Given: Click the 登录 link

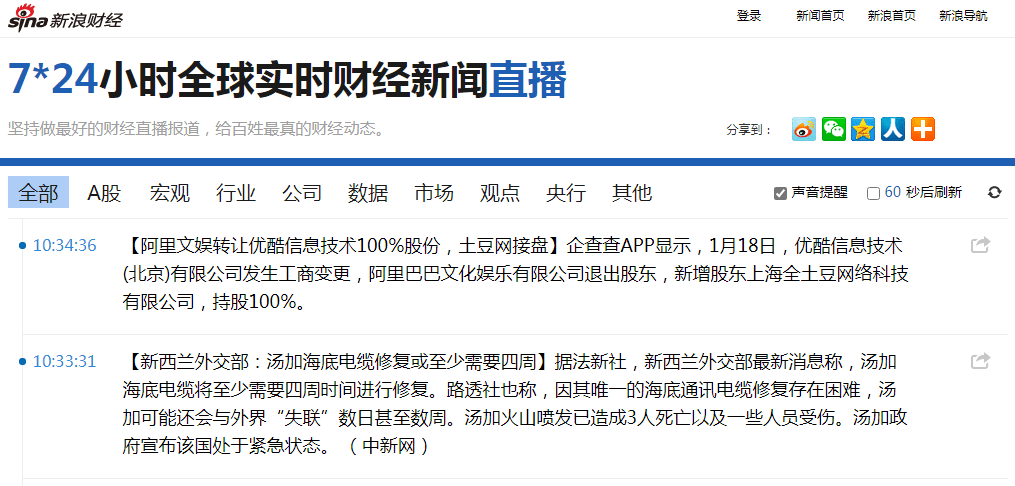Looking at the screenshot, I should pos(749,16).
